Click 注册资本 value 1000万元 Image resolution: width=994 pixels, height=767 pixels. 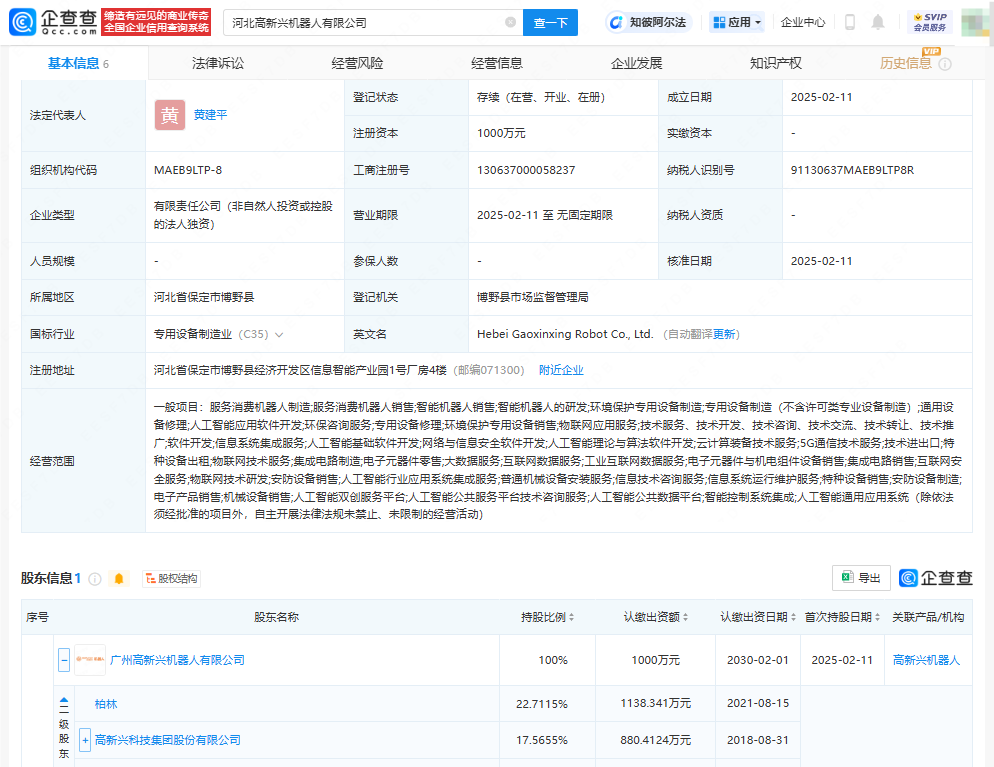click(x=501, y=133)
